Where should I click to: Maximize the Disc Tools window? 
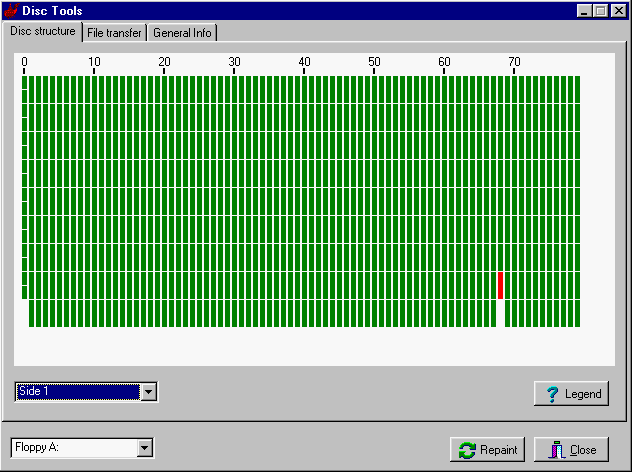(x=601, y=11)
